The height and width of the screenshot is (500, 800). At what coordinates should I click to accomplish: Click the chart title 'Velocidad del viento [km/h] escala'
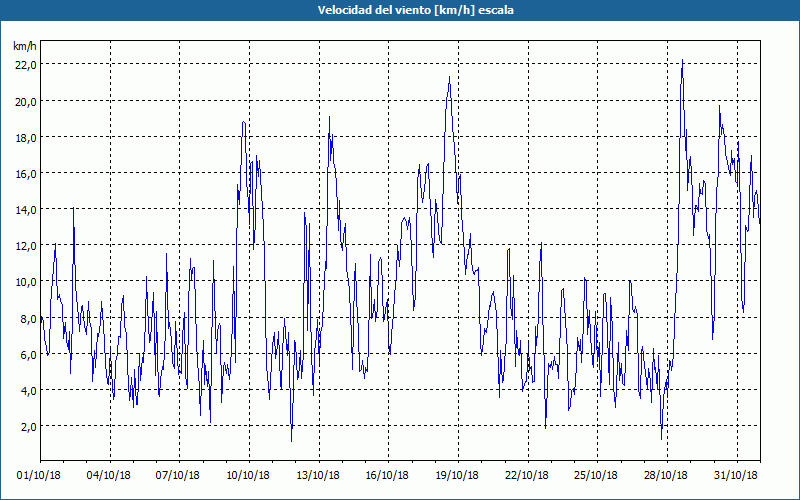(415, 10)
